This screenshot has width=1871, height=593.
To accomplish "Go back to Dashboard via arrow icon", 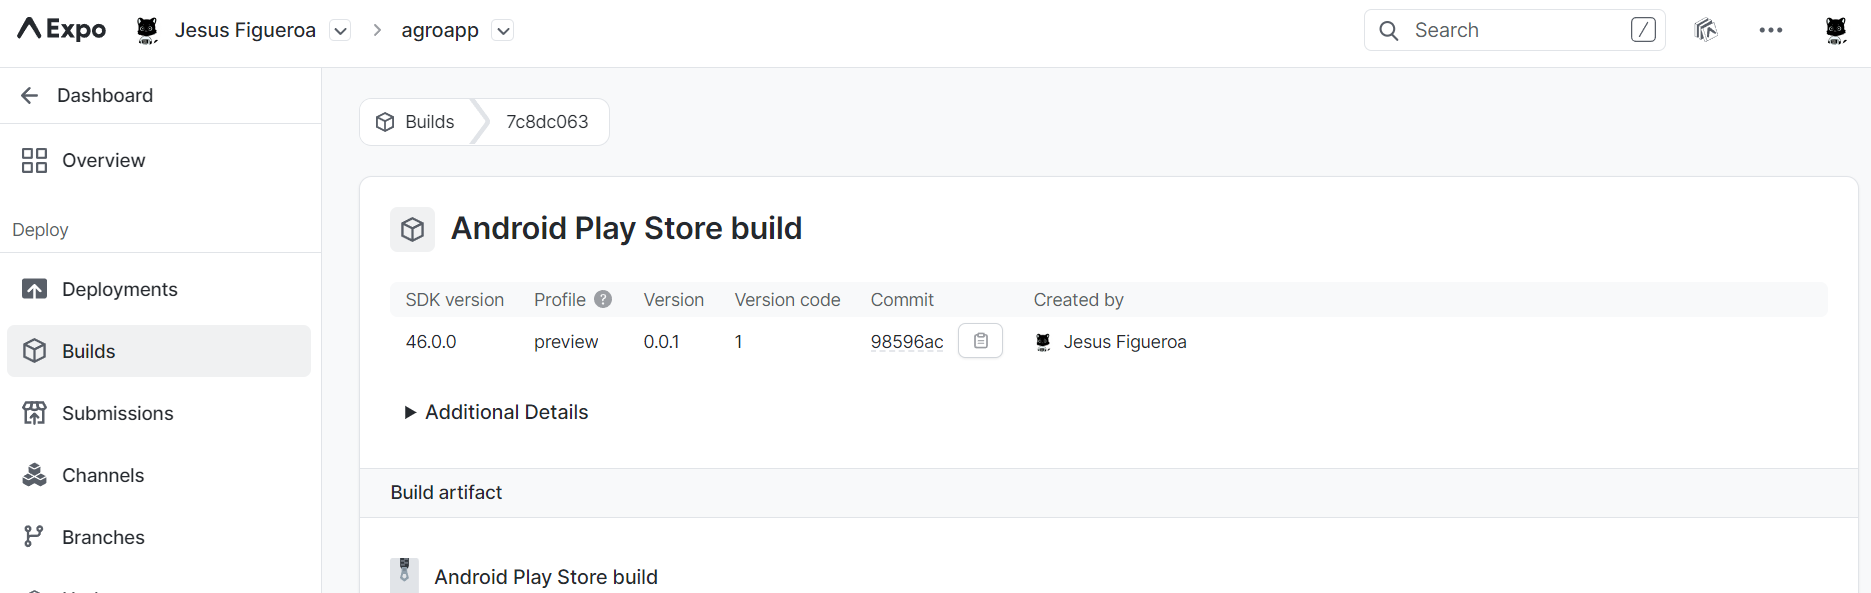I will pos(30,95).
